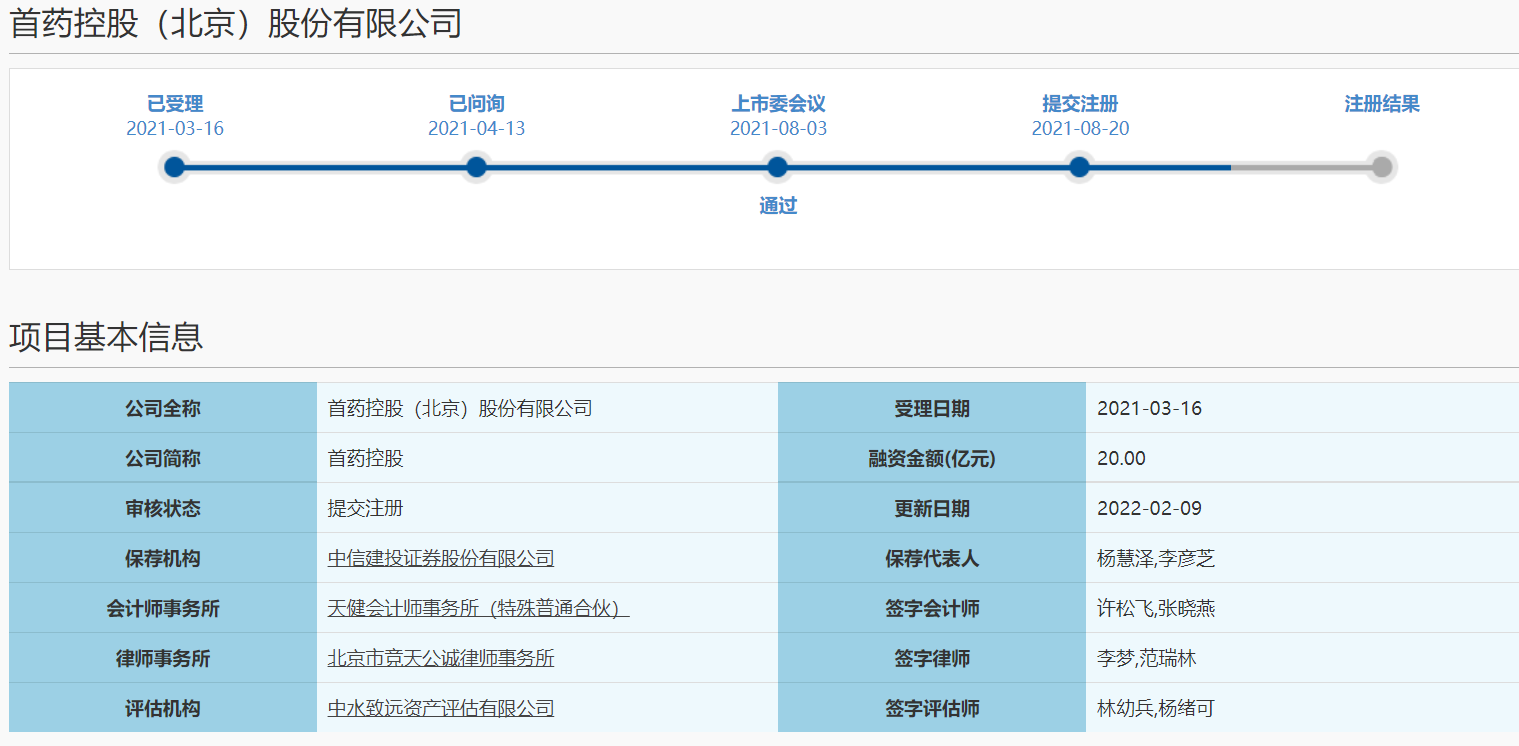Viewport: 1519px width, 746px height.
Task: Click the date 2021-08-03 in timeline
Action: point(778,129)
